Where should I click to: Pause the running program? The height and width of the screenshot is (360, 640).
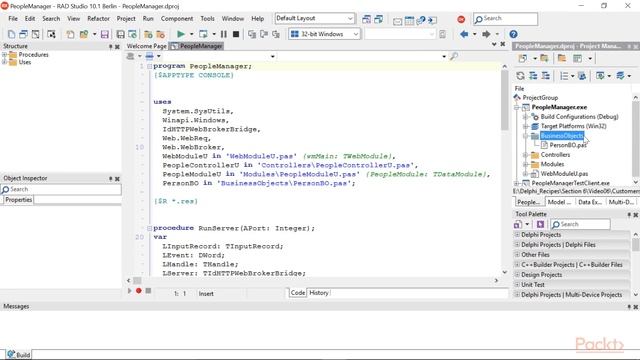tap(224, 34)
